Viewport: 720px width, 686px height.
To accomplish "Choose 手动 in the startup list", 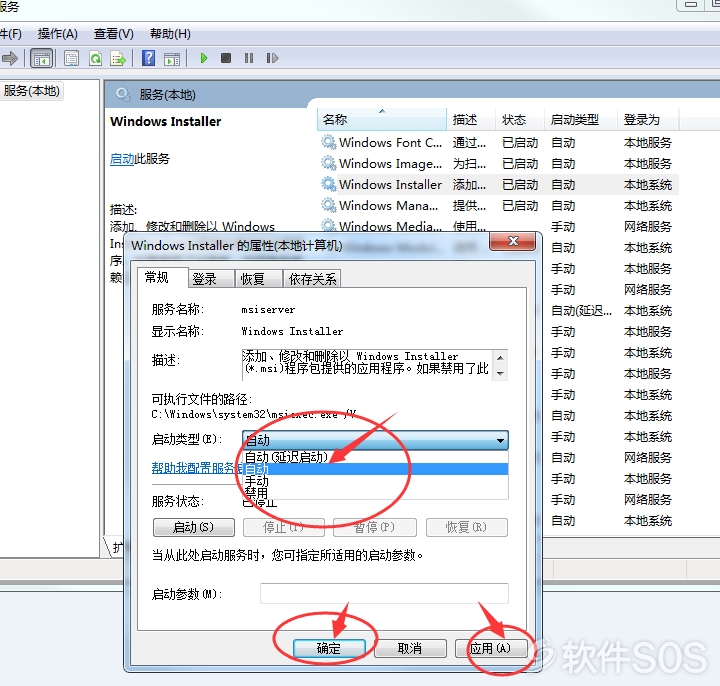I will coord(375,481).
